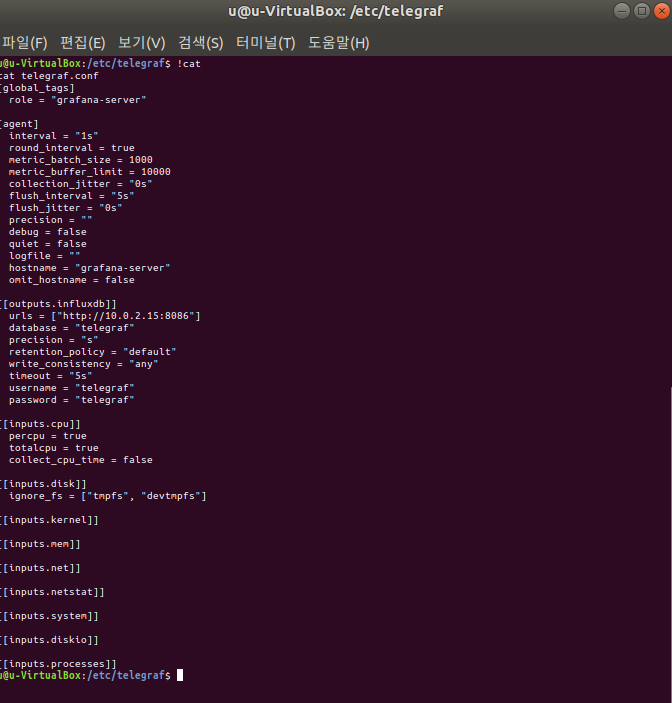Click the 'totalcpu = true' line
672x703 pixels.
pyautogui.click(x=53, y=448)
